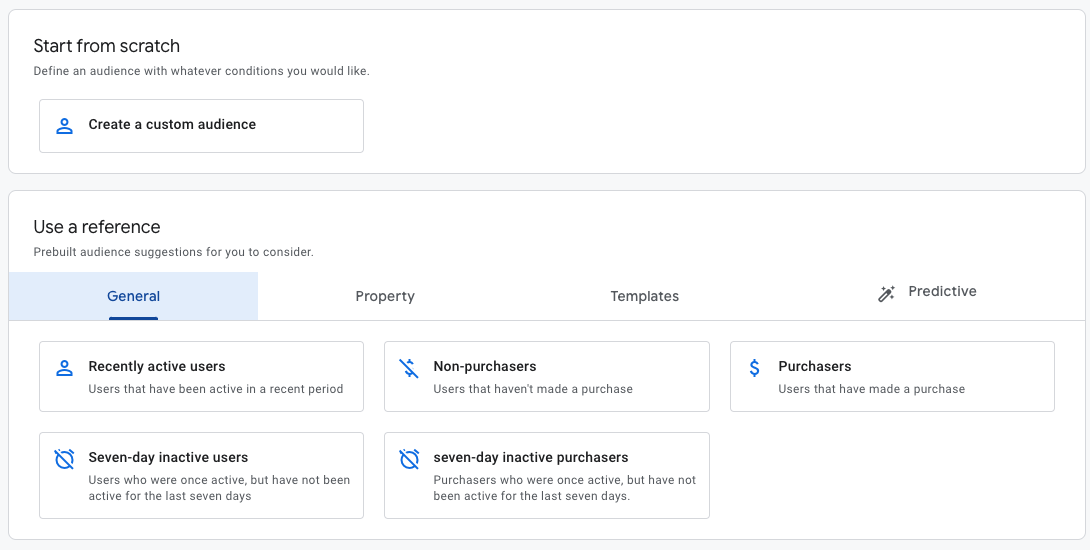
Task: Open the Templates tab
Action: coord(644,296)
